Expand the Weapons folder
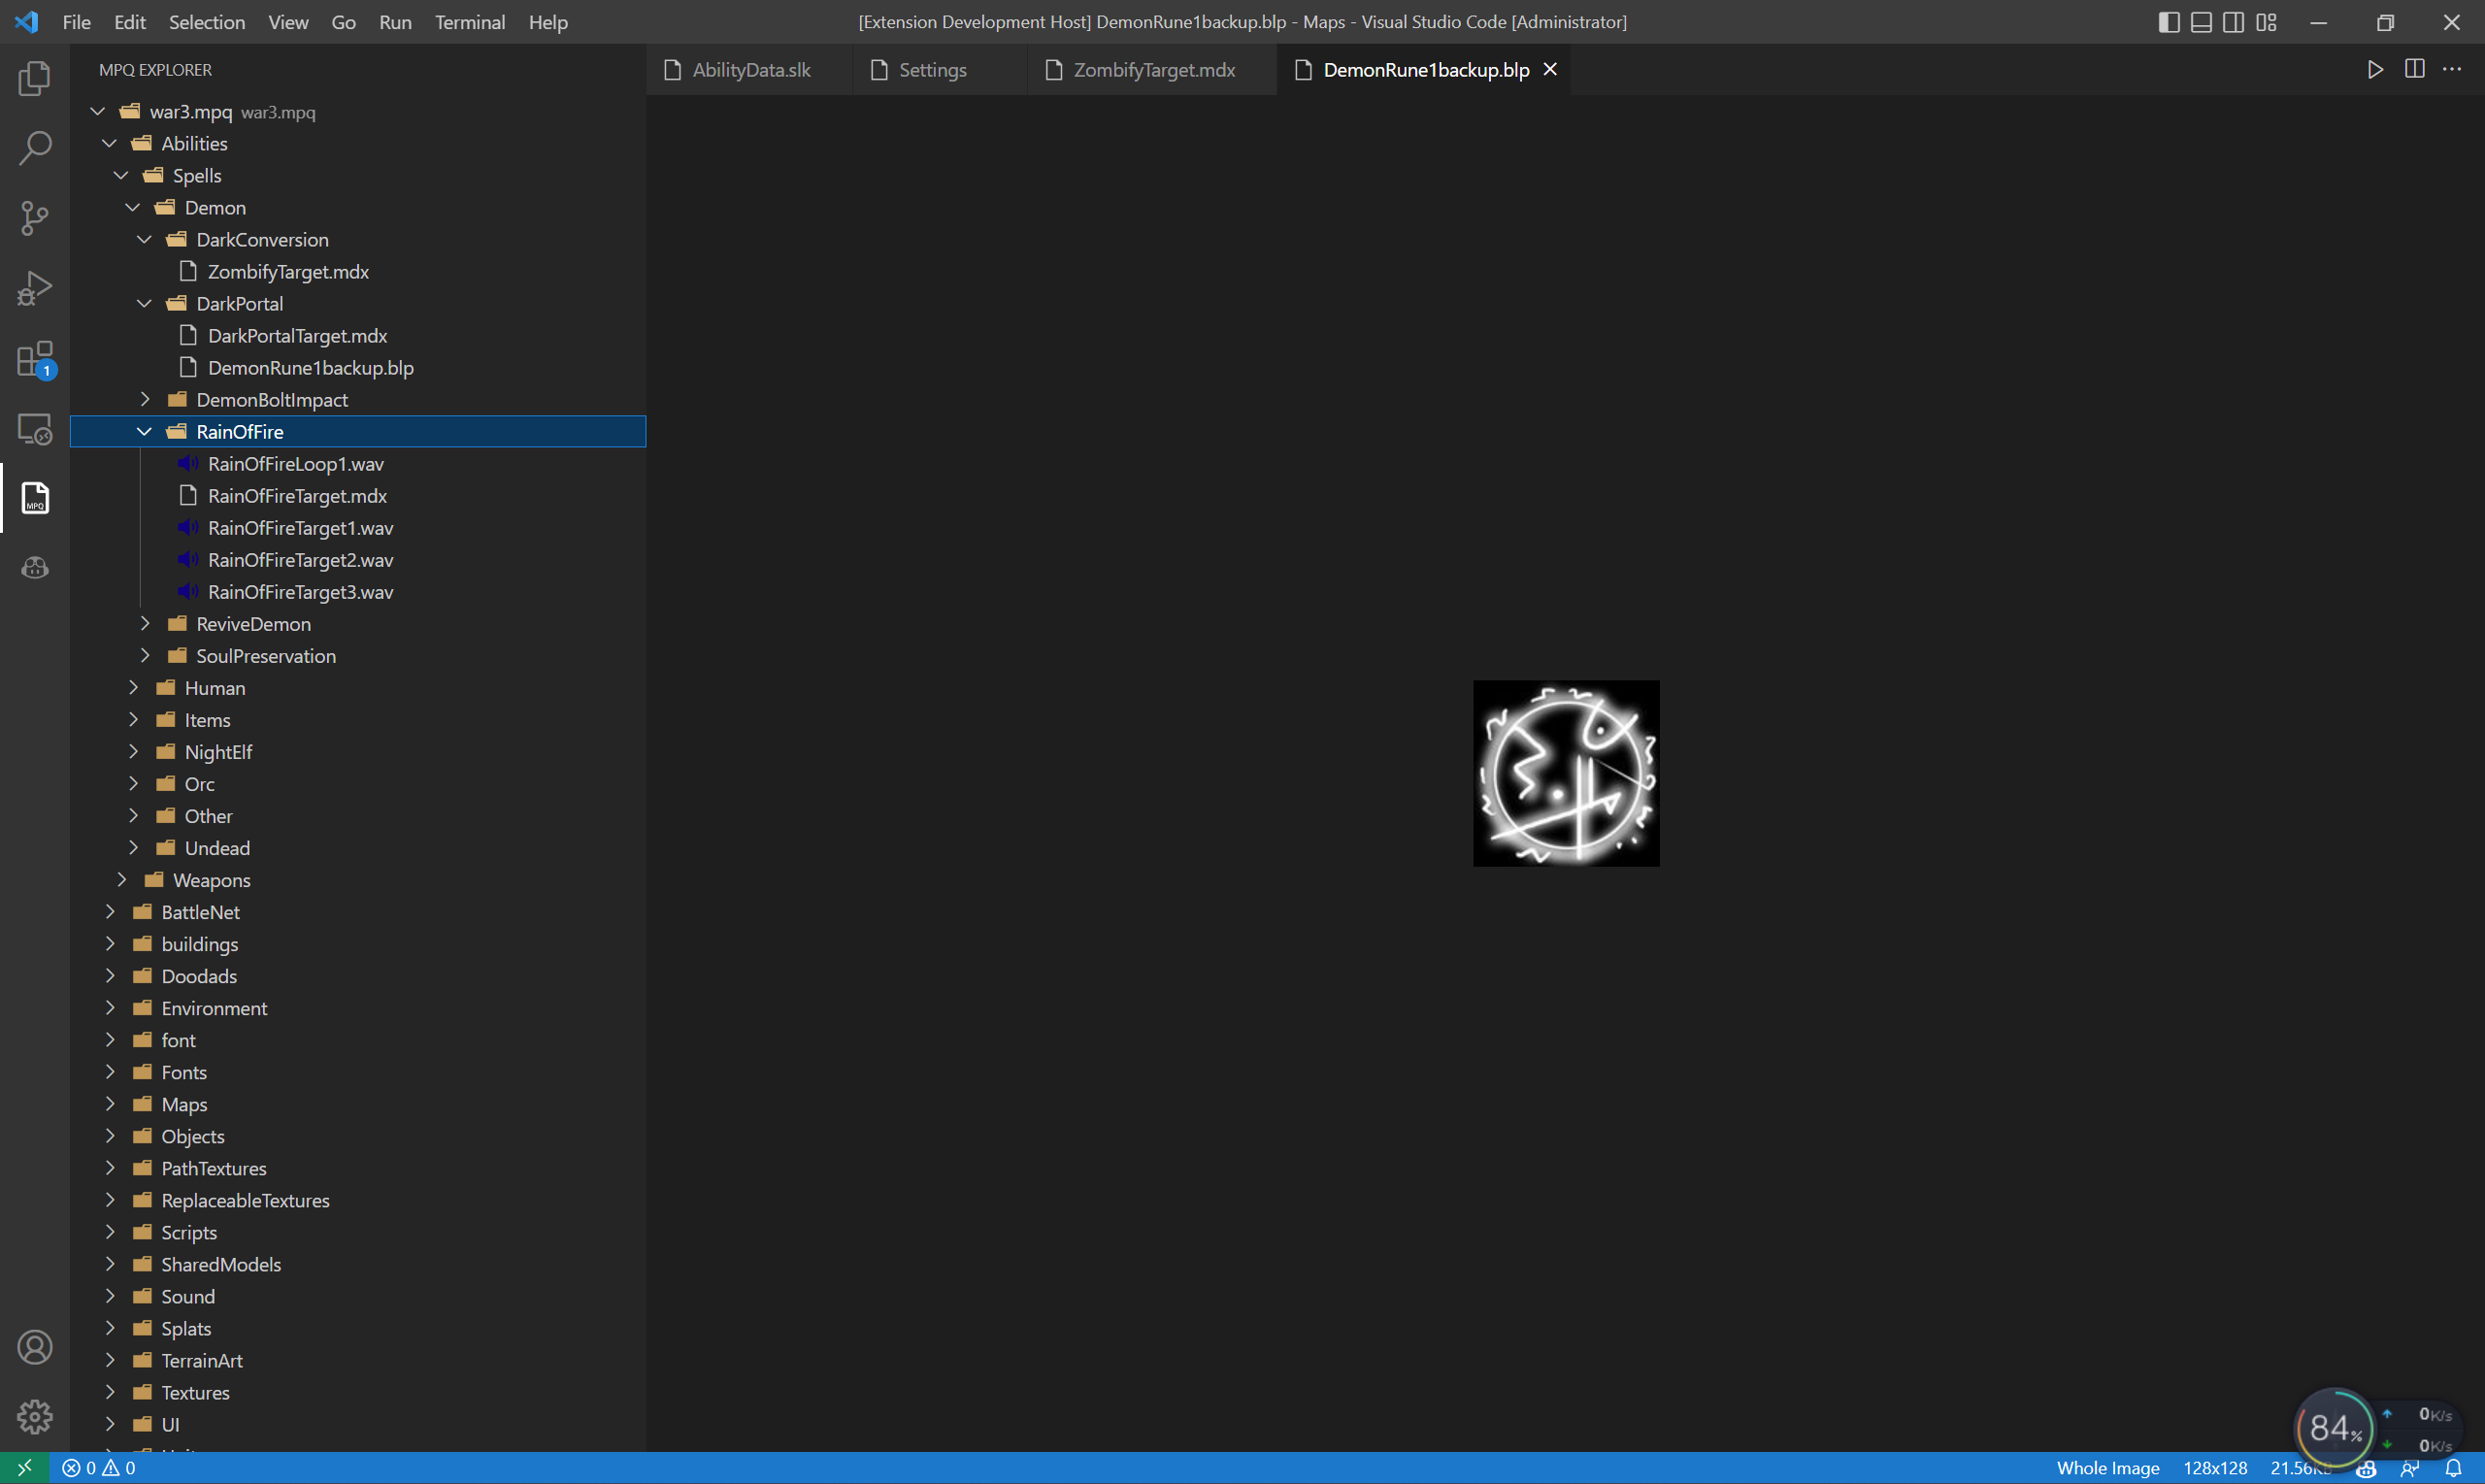The image size is (2485, 1484). coord(122,880)
